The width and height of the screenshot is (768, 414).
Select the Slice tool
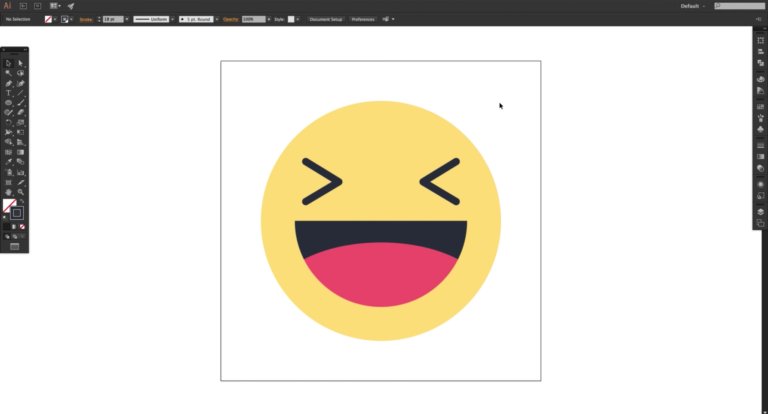click(x=21, y=182)
